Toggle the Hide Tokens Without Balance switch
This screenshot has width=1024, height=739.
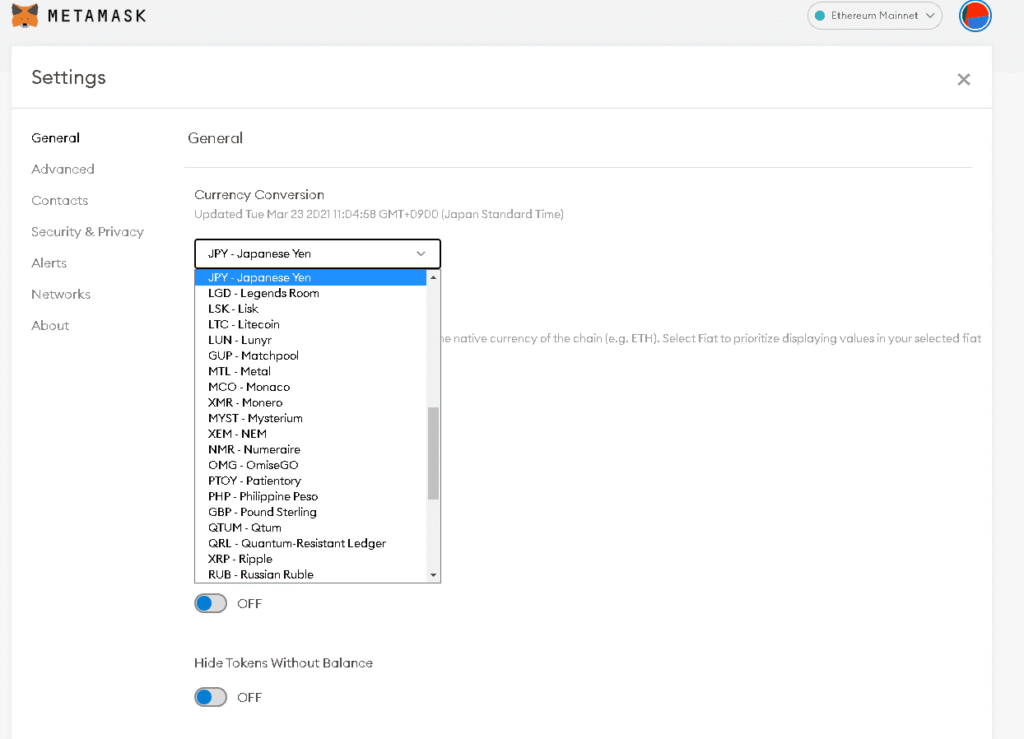211,697
